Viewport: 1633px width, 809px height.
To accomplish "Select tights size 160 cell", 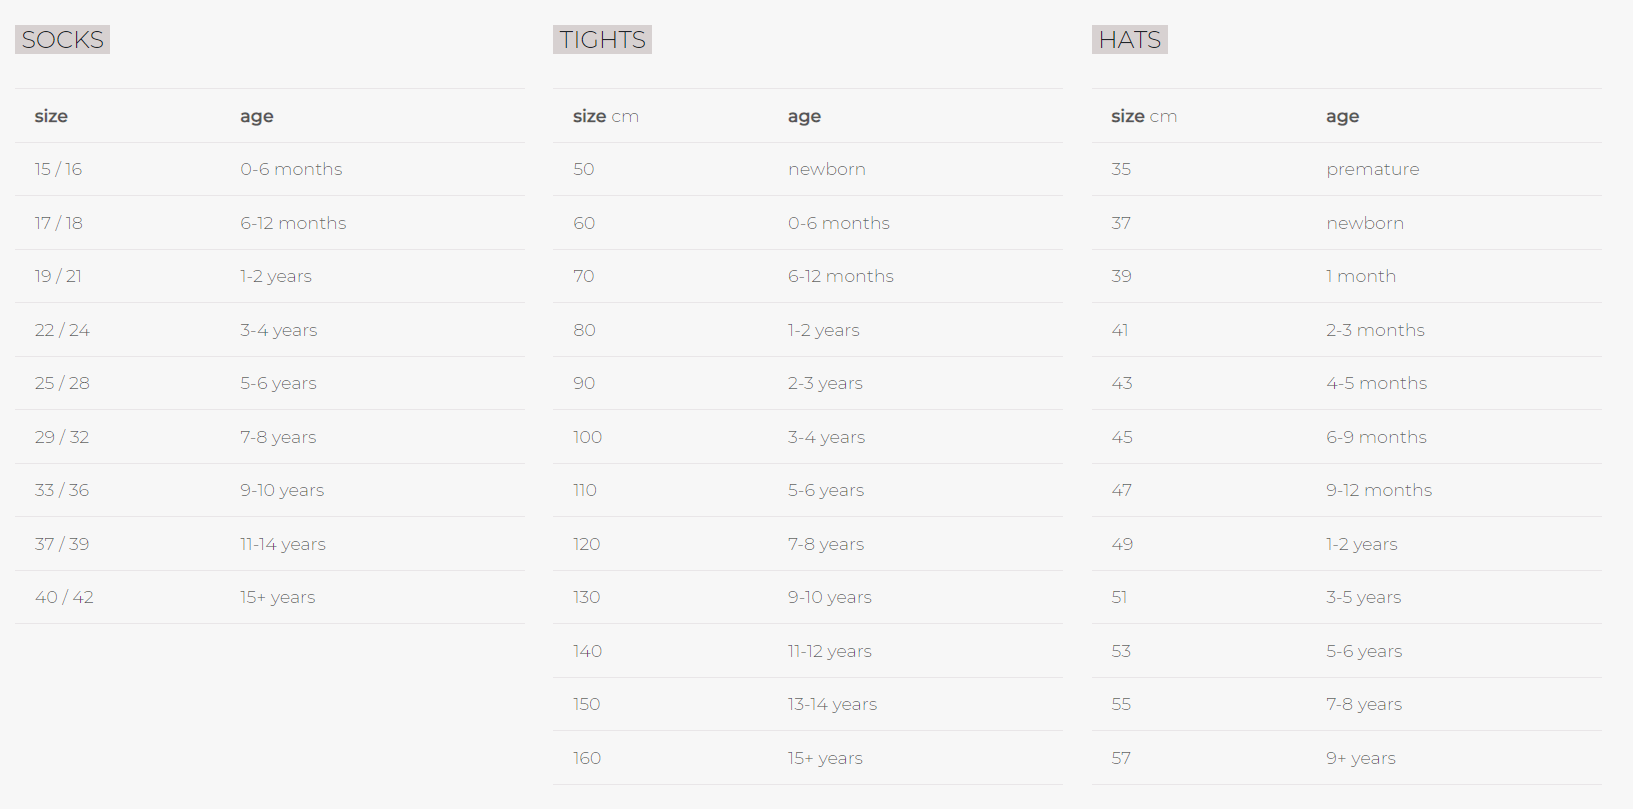I will [x=587, y=758].
